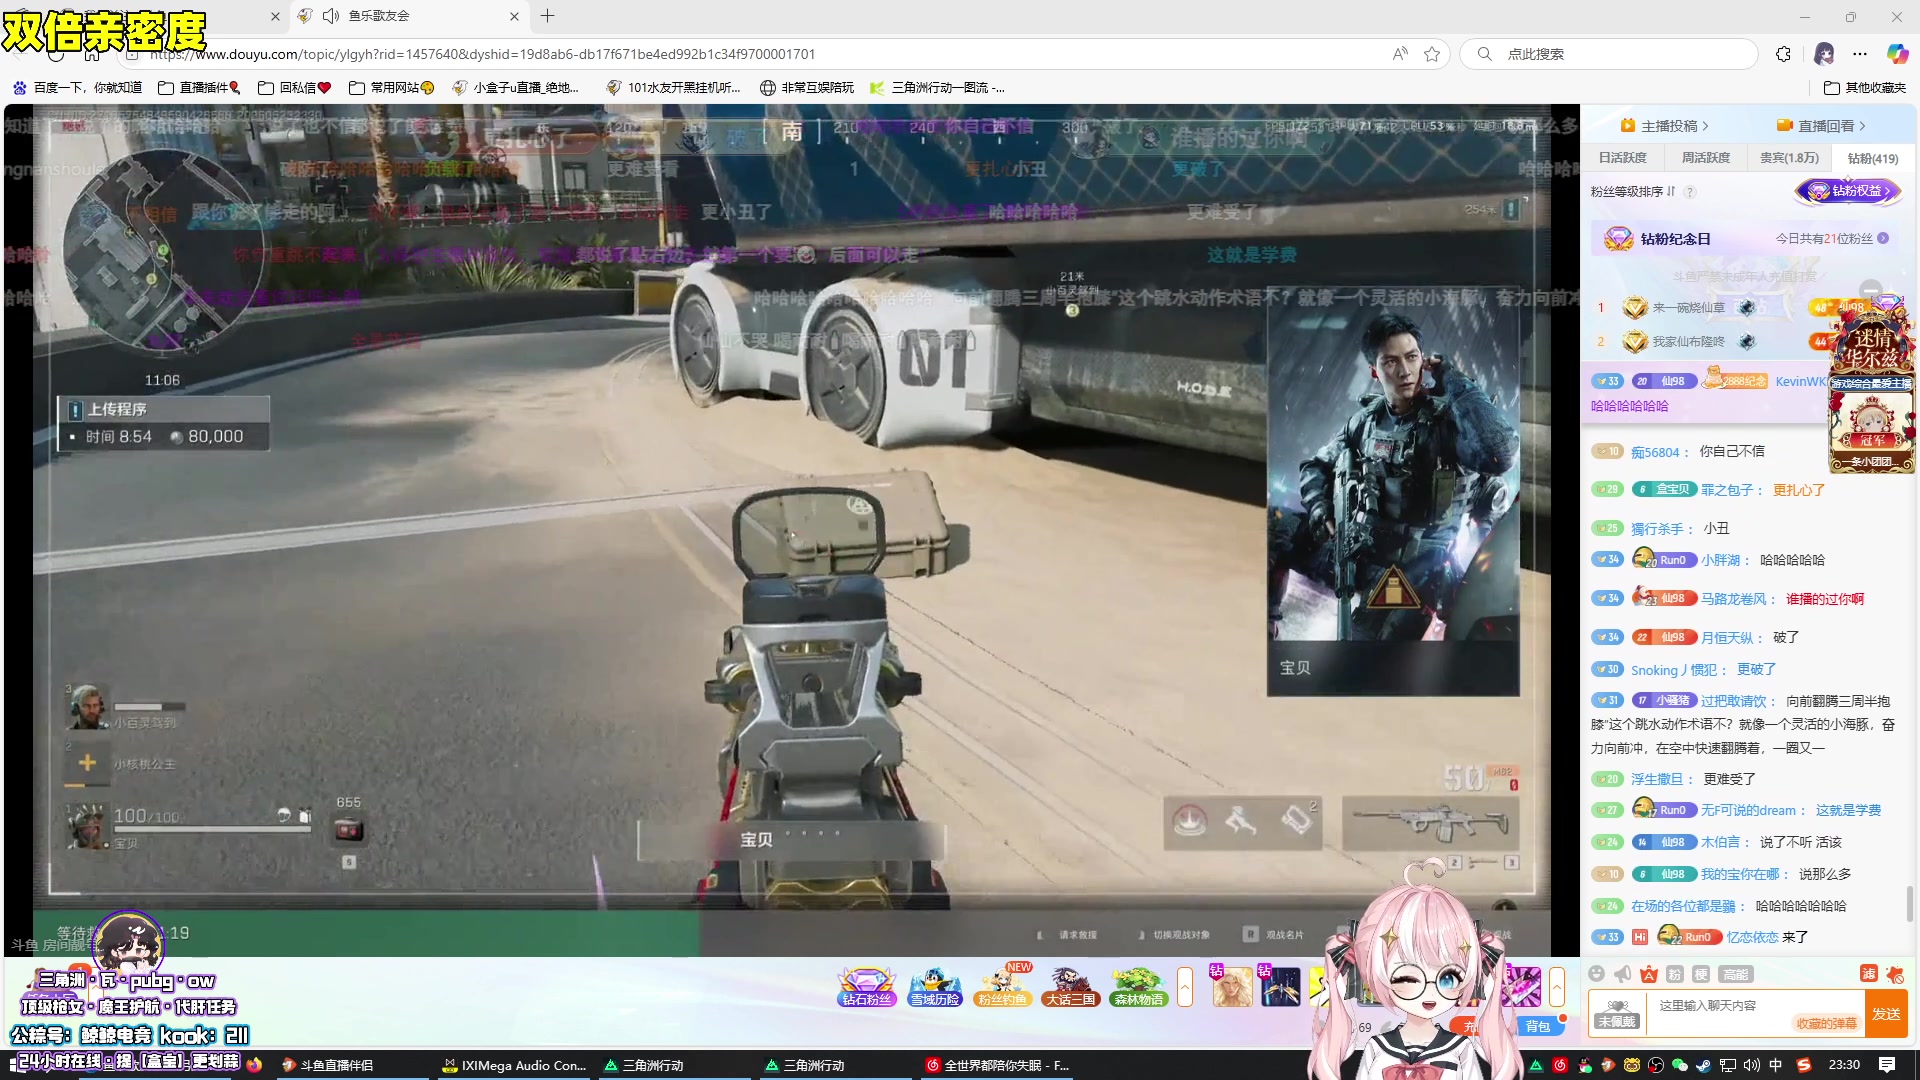This screenshot has height=1080, width=1920.
Task: Open the emoji picker in chat toolbar
Action: pyautogui.click(x=1596, y=974)
